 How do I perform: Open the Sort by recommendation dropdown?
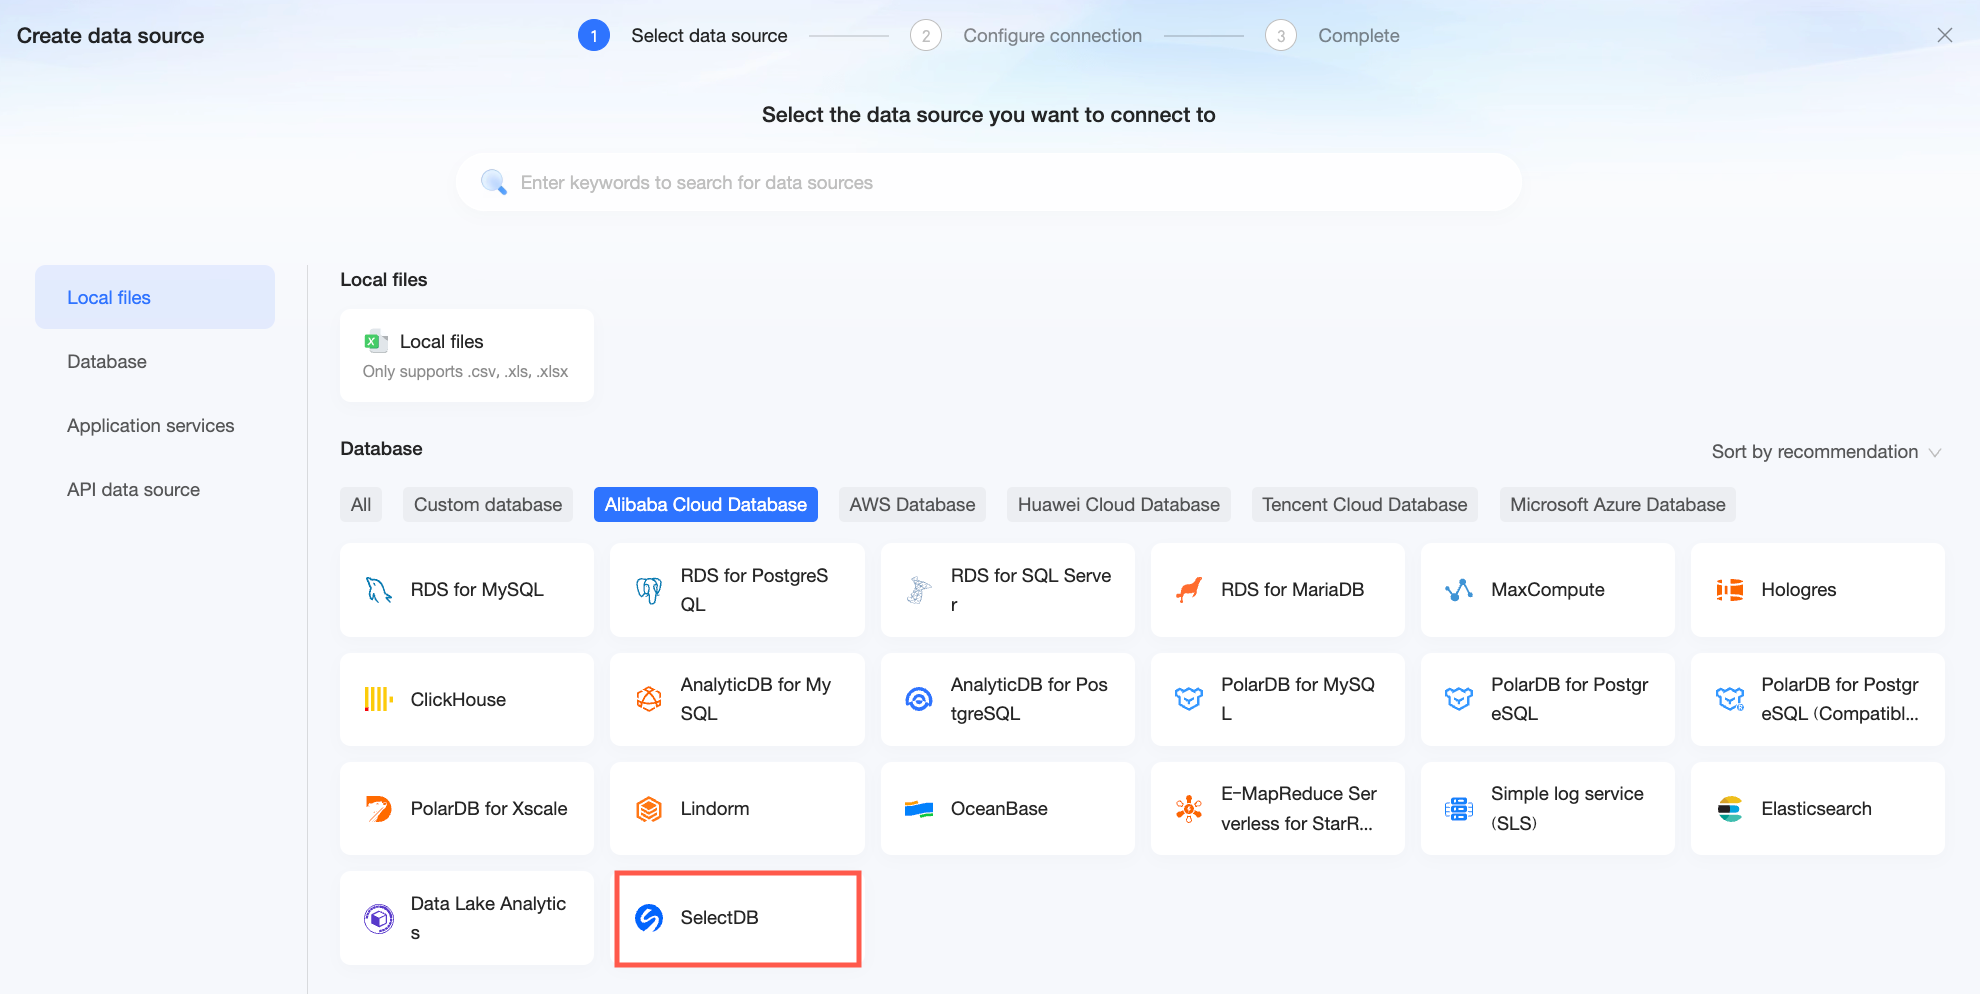coord(1826,452)
